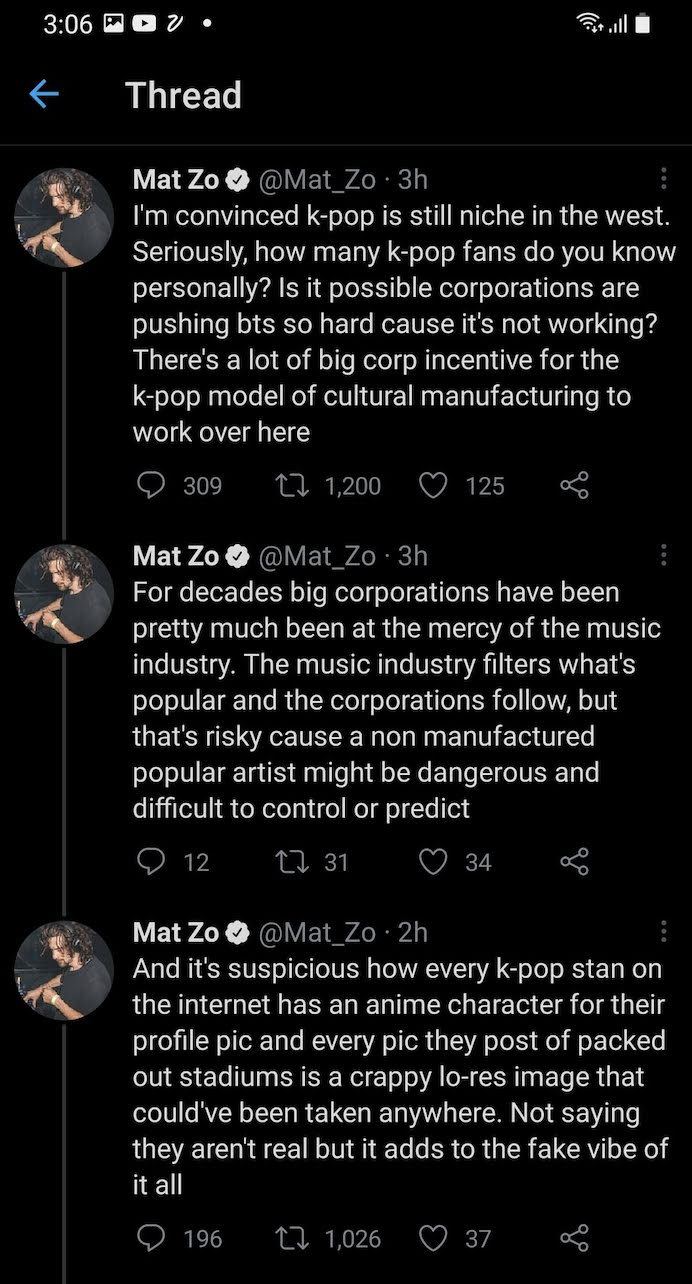Expand overflow menu on third tweet

[663, 932]
